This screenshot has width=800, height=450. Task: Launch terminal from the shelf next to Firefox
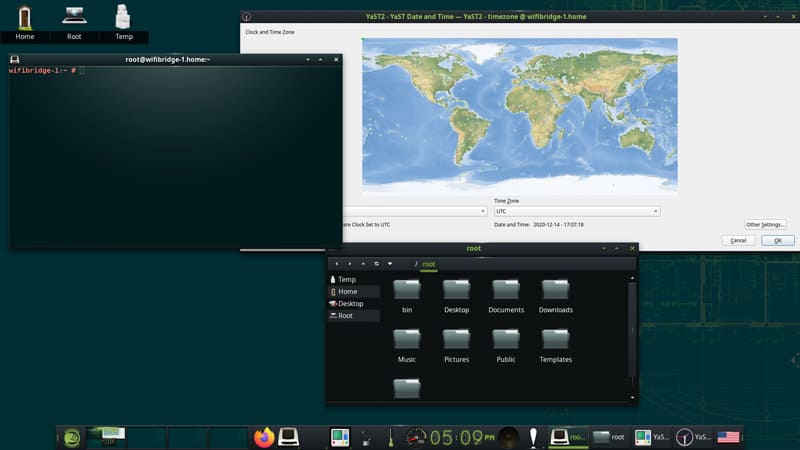[289, 437]
